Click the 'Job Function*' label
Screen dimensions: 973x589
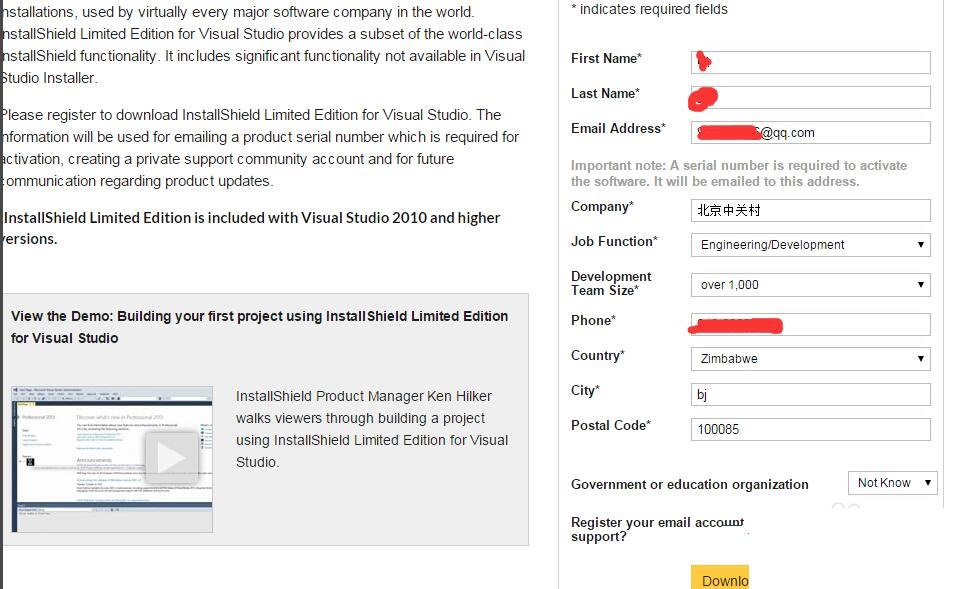point(614,241)
